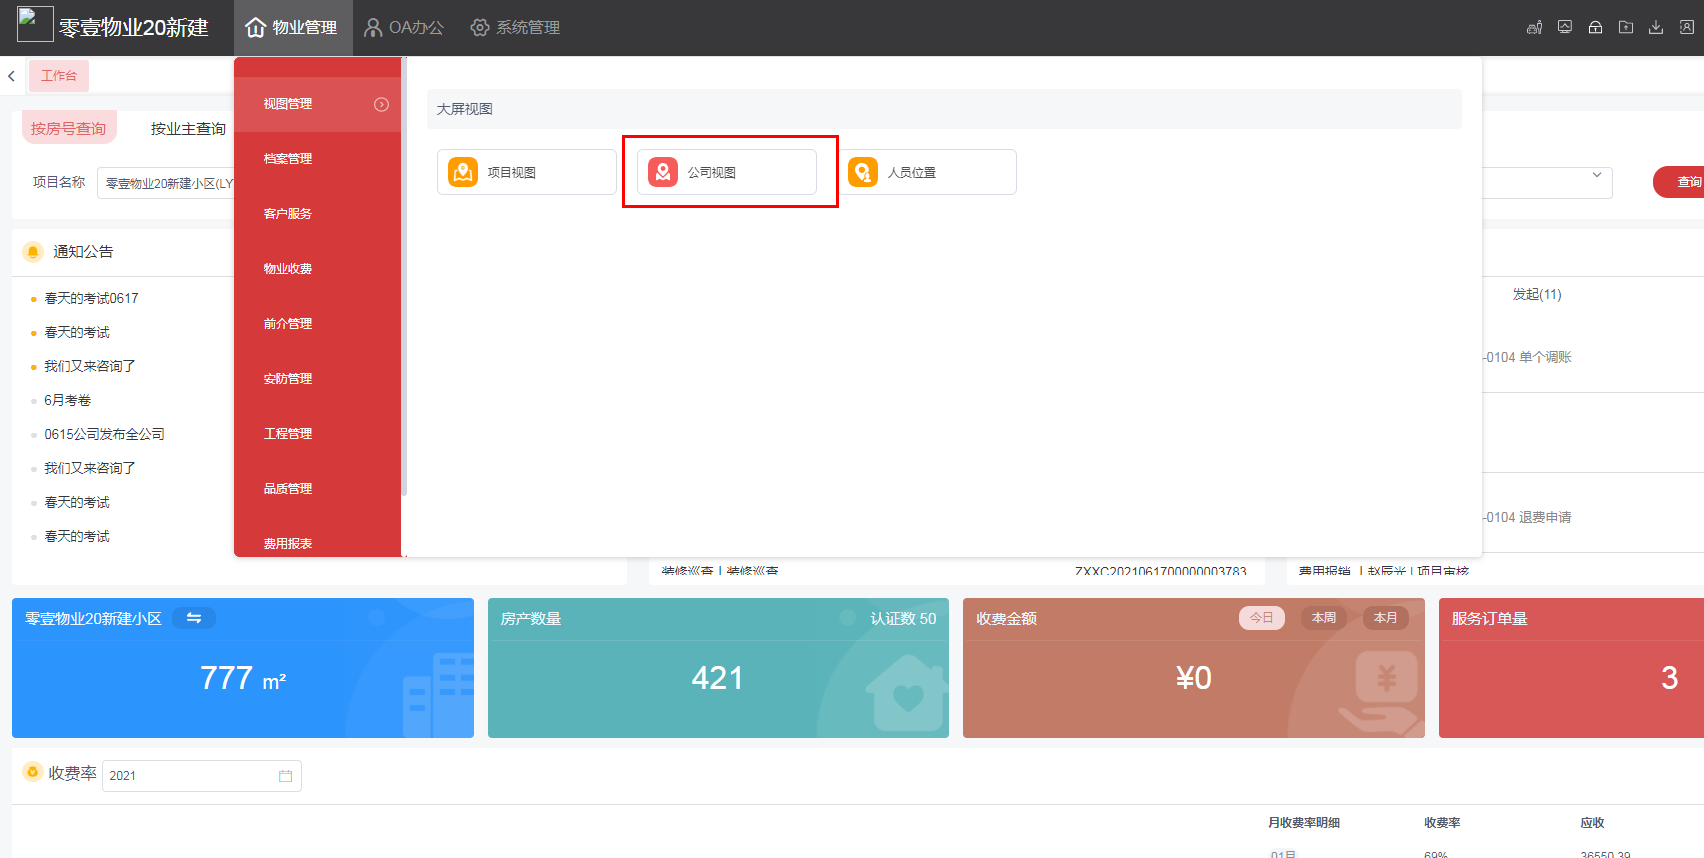Select 本月 in the 收费金额 card

[x=1386, y=618]
